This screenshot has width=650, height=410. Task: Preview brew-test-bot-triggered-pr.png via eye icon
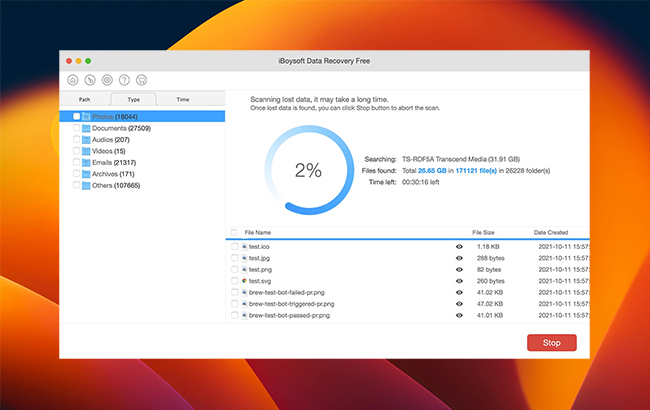459,304
